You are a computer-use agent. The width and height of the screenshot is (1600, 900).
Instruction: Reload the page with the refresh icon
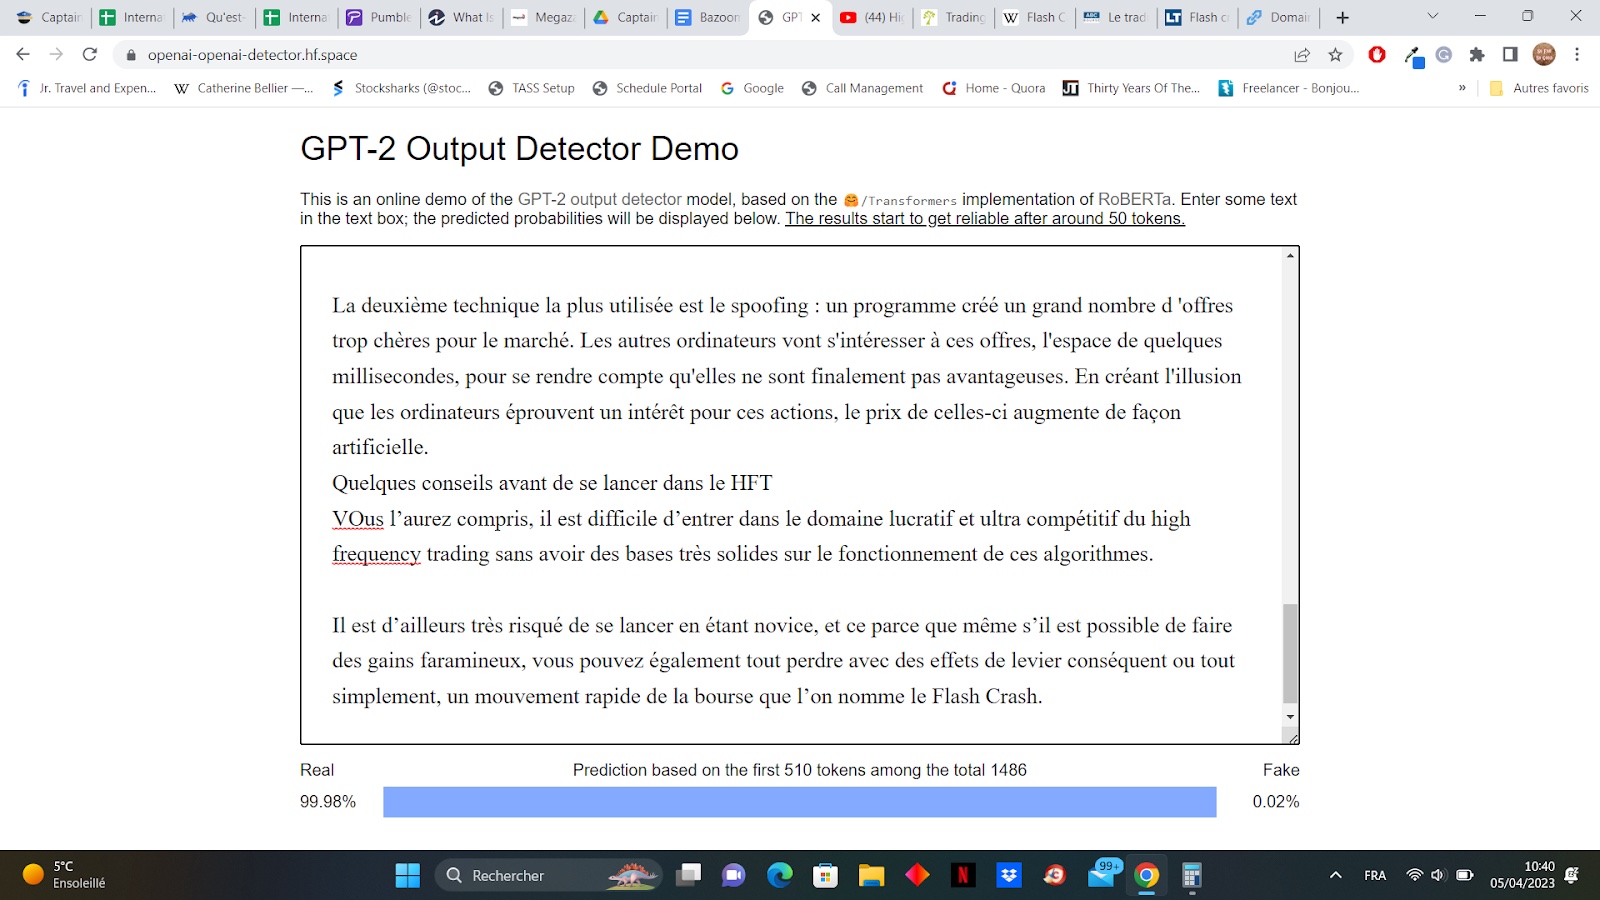[x=90, y=55]
